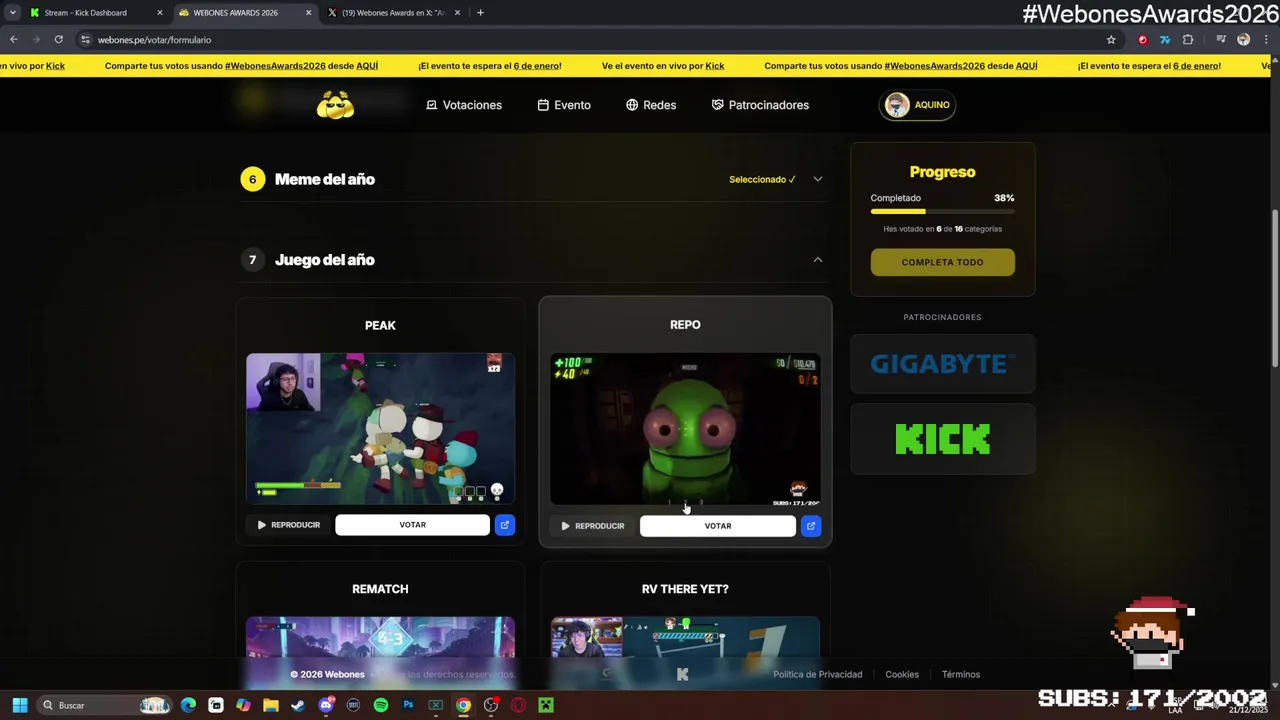Open Discord from taskbar
The height and width of the screenshot is (720, 1280).
325,705
